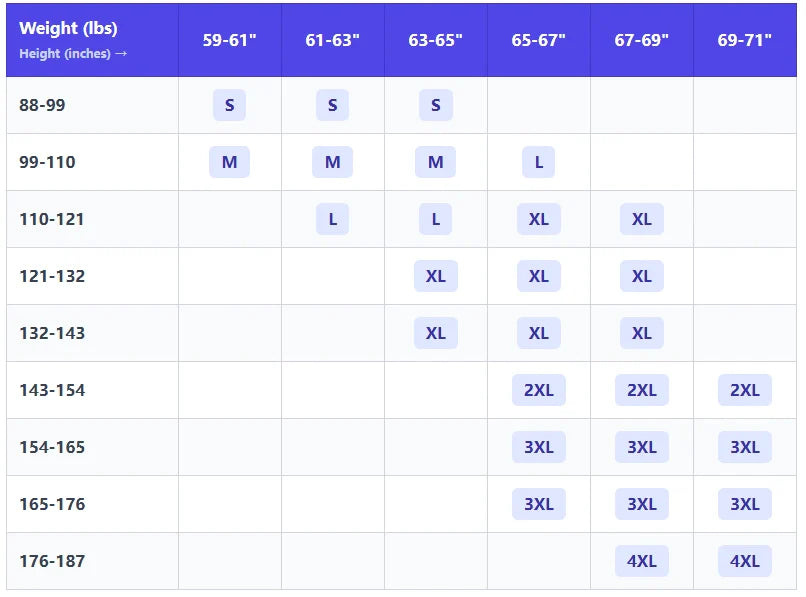Pick XL badge for 121-132 lbs, 63-65"
The width and height of the screenshot is (806, 597).
435,276
